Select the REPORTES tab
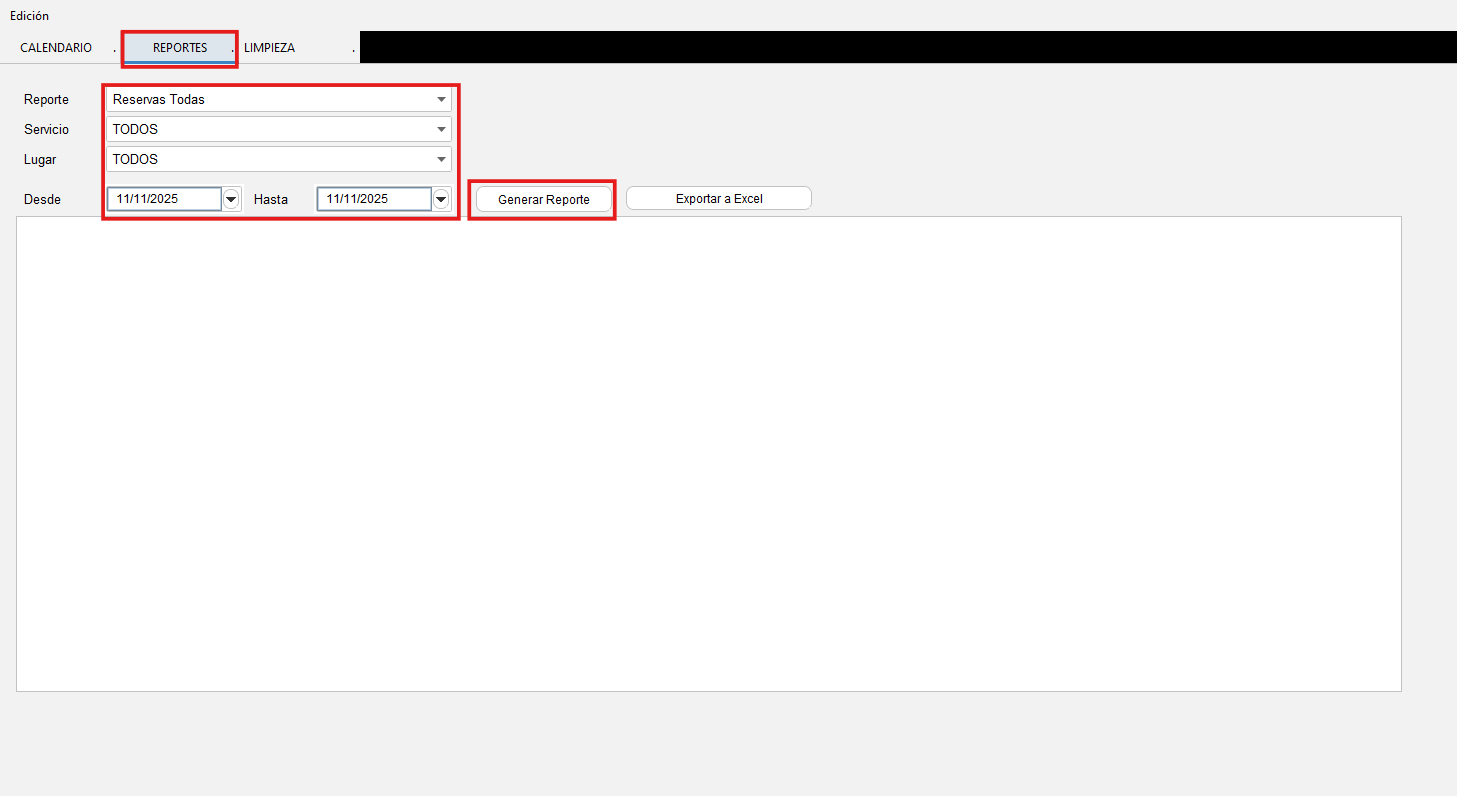This screenshot has height=796, width=1457. (180, 48)
